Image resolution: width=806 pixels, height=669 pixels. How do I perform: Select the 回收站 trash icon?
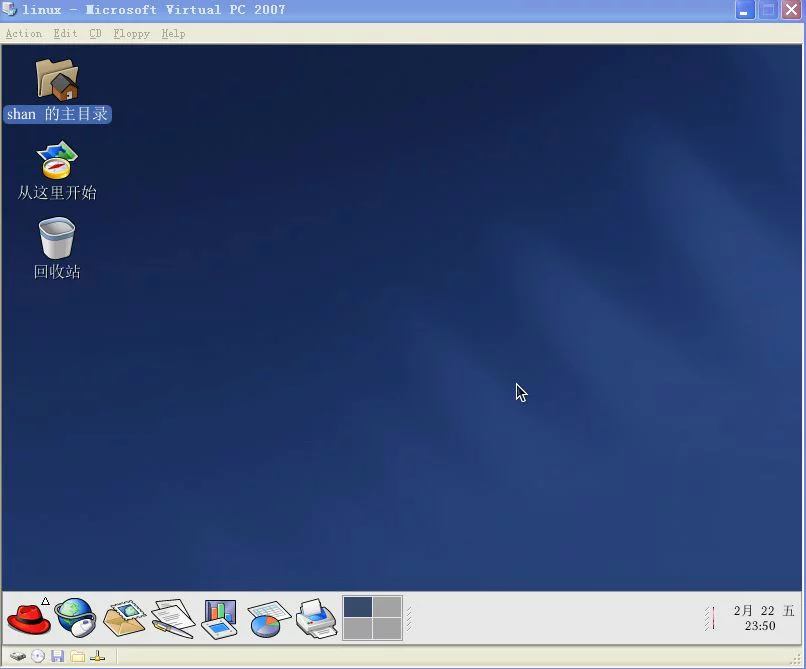click(x=57, y=240)
